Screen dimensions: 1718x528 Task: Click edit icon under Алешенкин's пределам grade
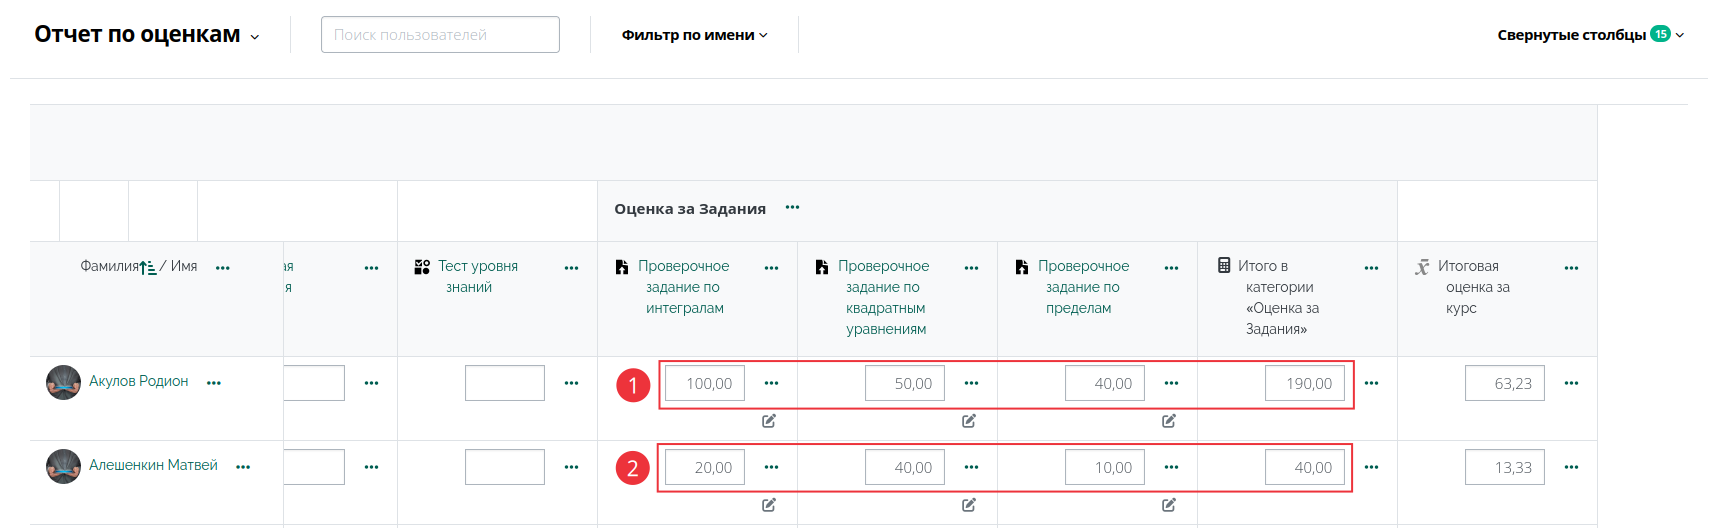point(1169,505)
